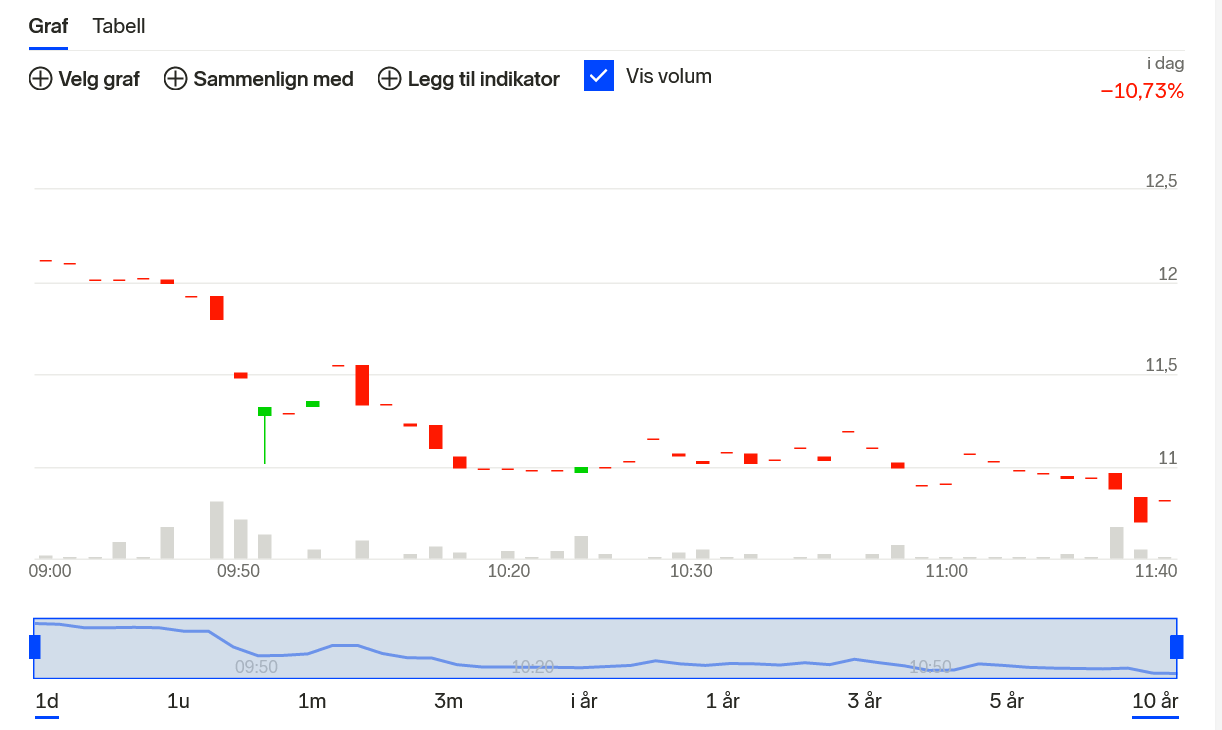
Task: Choose the 3 år time range
Action: 864,701
